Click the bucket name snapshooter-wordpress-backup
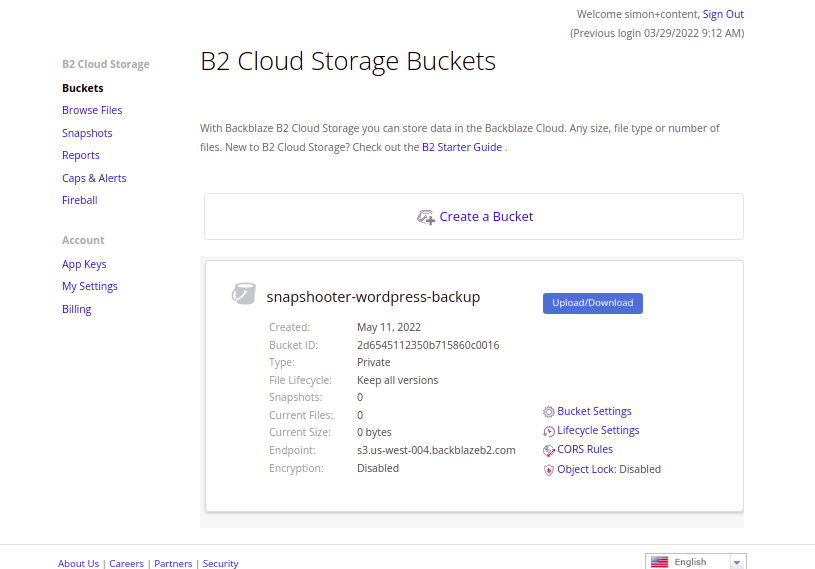 (x=373, y=297)
